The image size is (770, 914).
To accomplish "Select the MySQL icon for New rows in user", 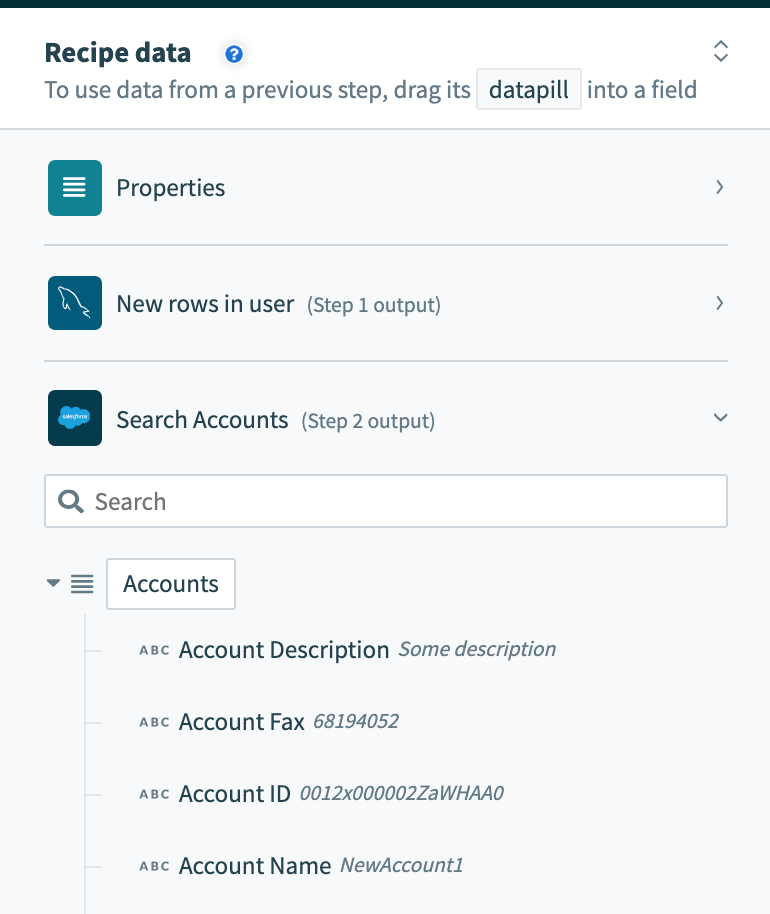I will click(x=74, y=303).
